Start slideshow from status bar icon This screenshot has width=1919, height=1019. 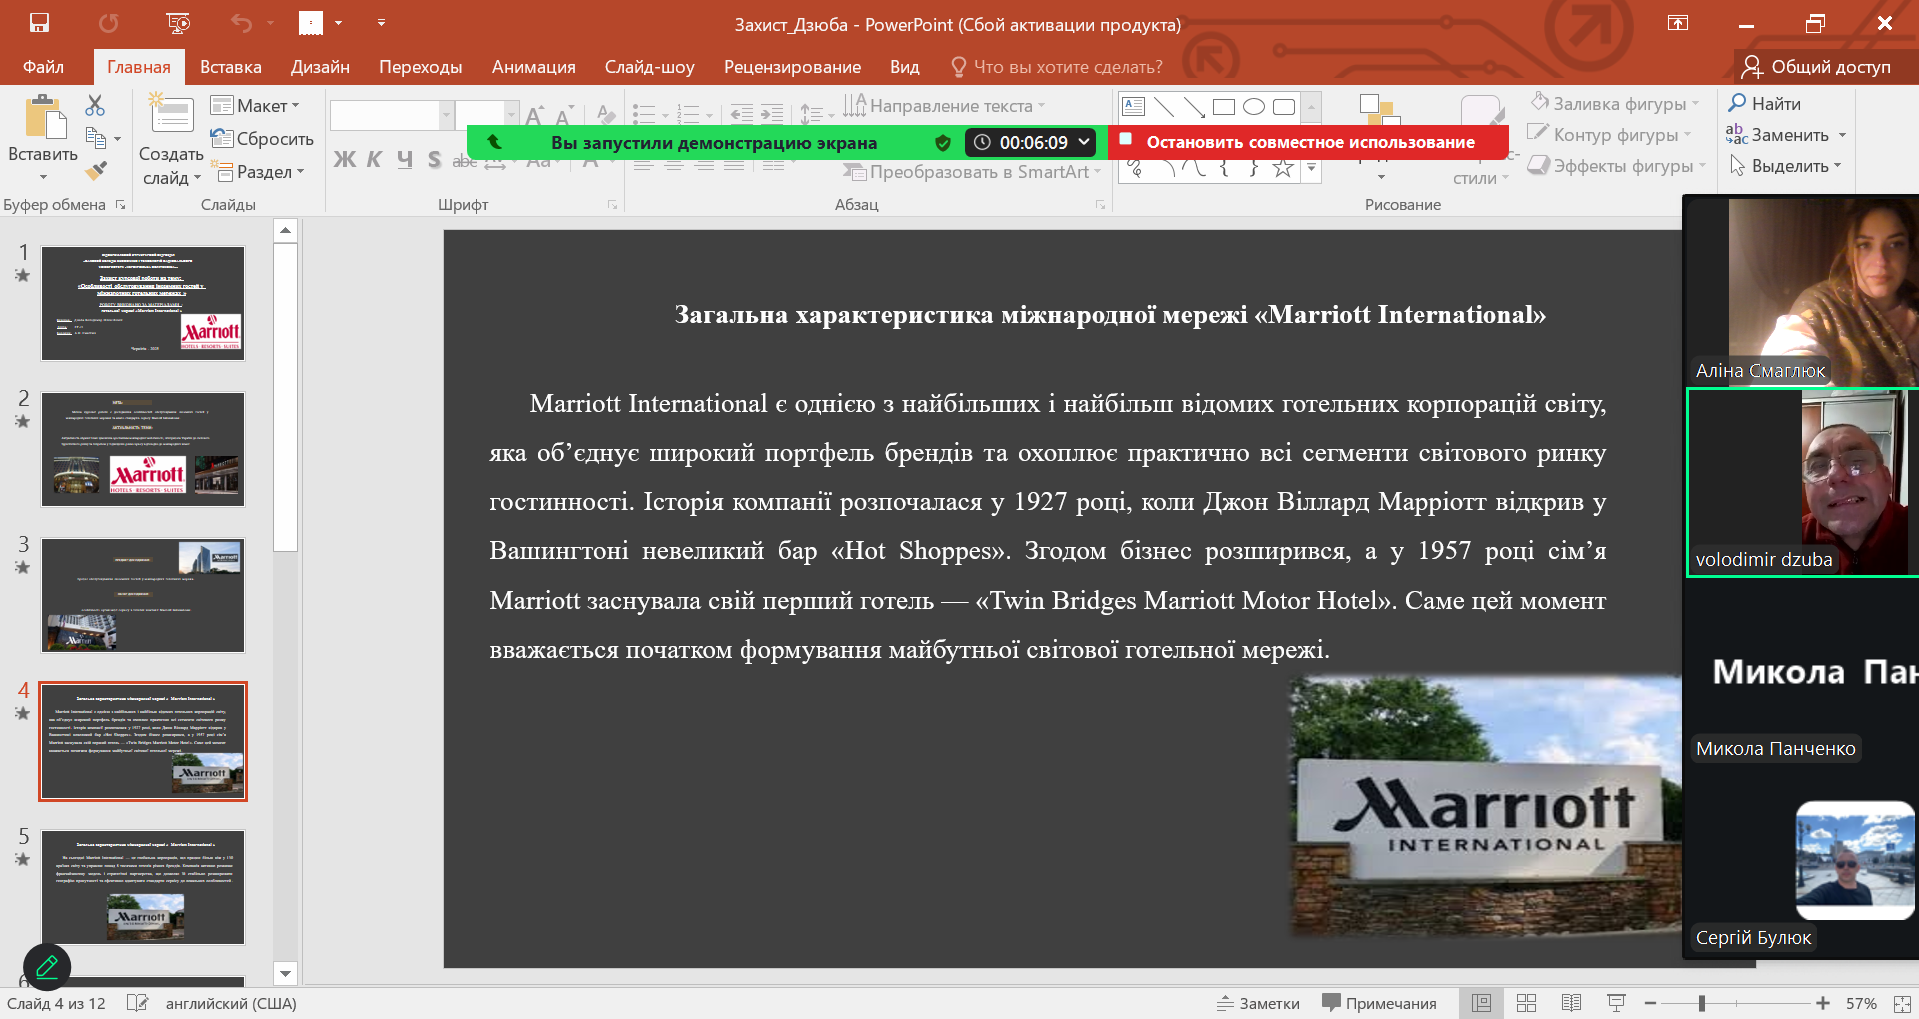tap(1615, 1003)
